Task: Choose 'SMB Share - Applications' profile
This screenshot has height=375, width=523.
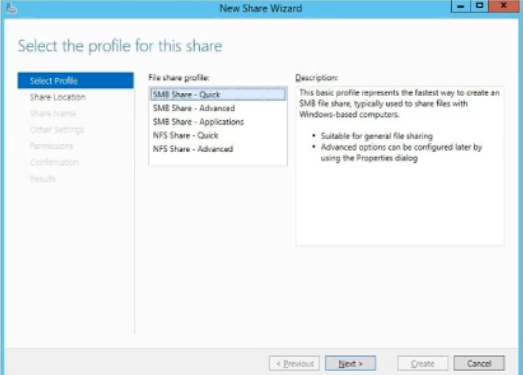Action: pos(218,122)
